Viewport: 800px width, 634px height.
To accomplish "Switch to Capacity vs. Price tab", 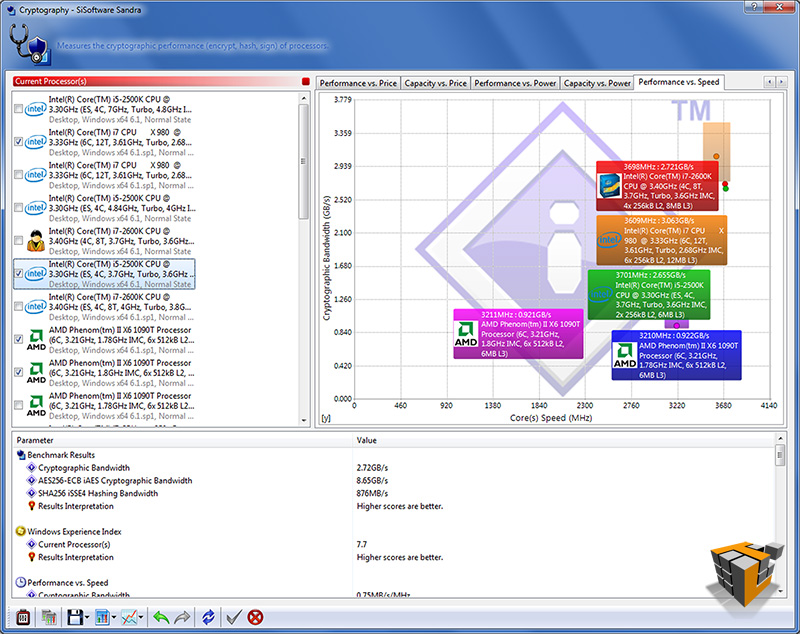I will coord(435,83).
